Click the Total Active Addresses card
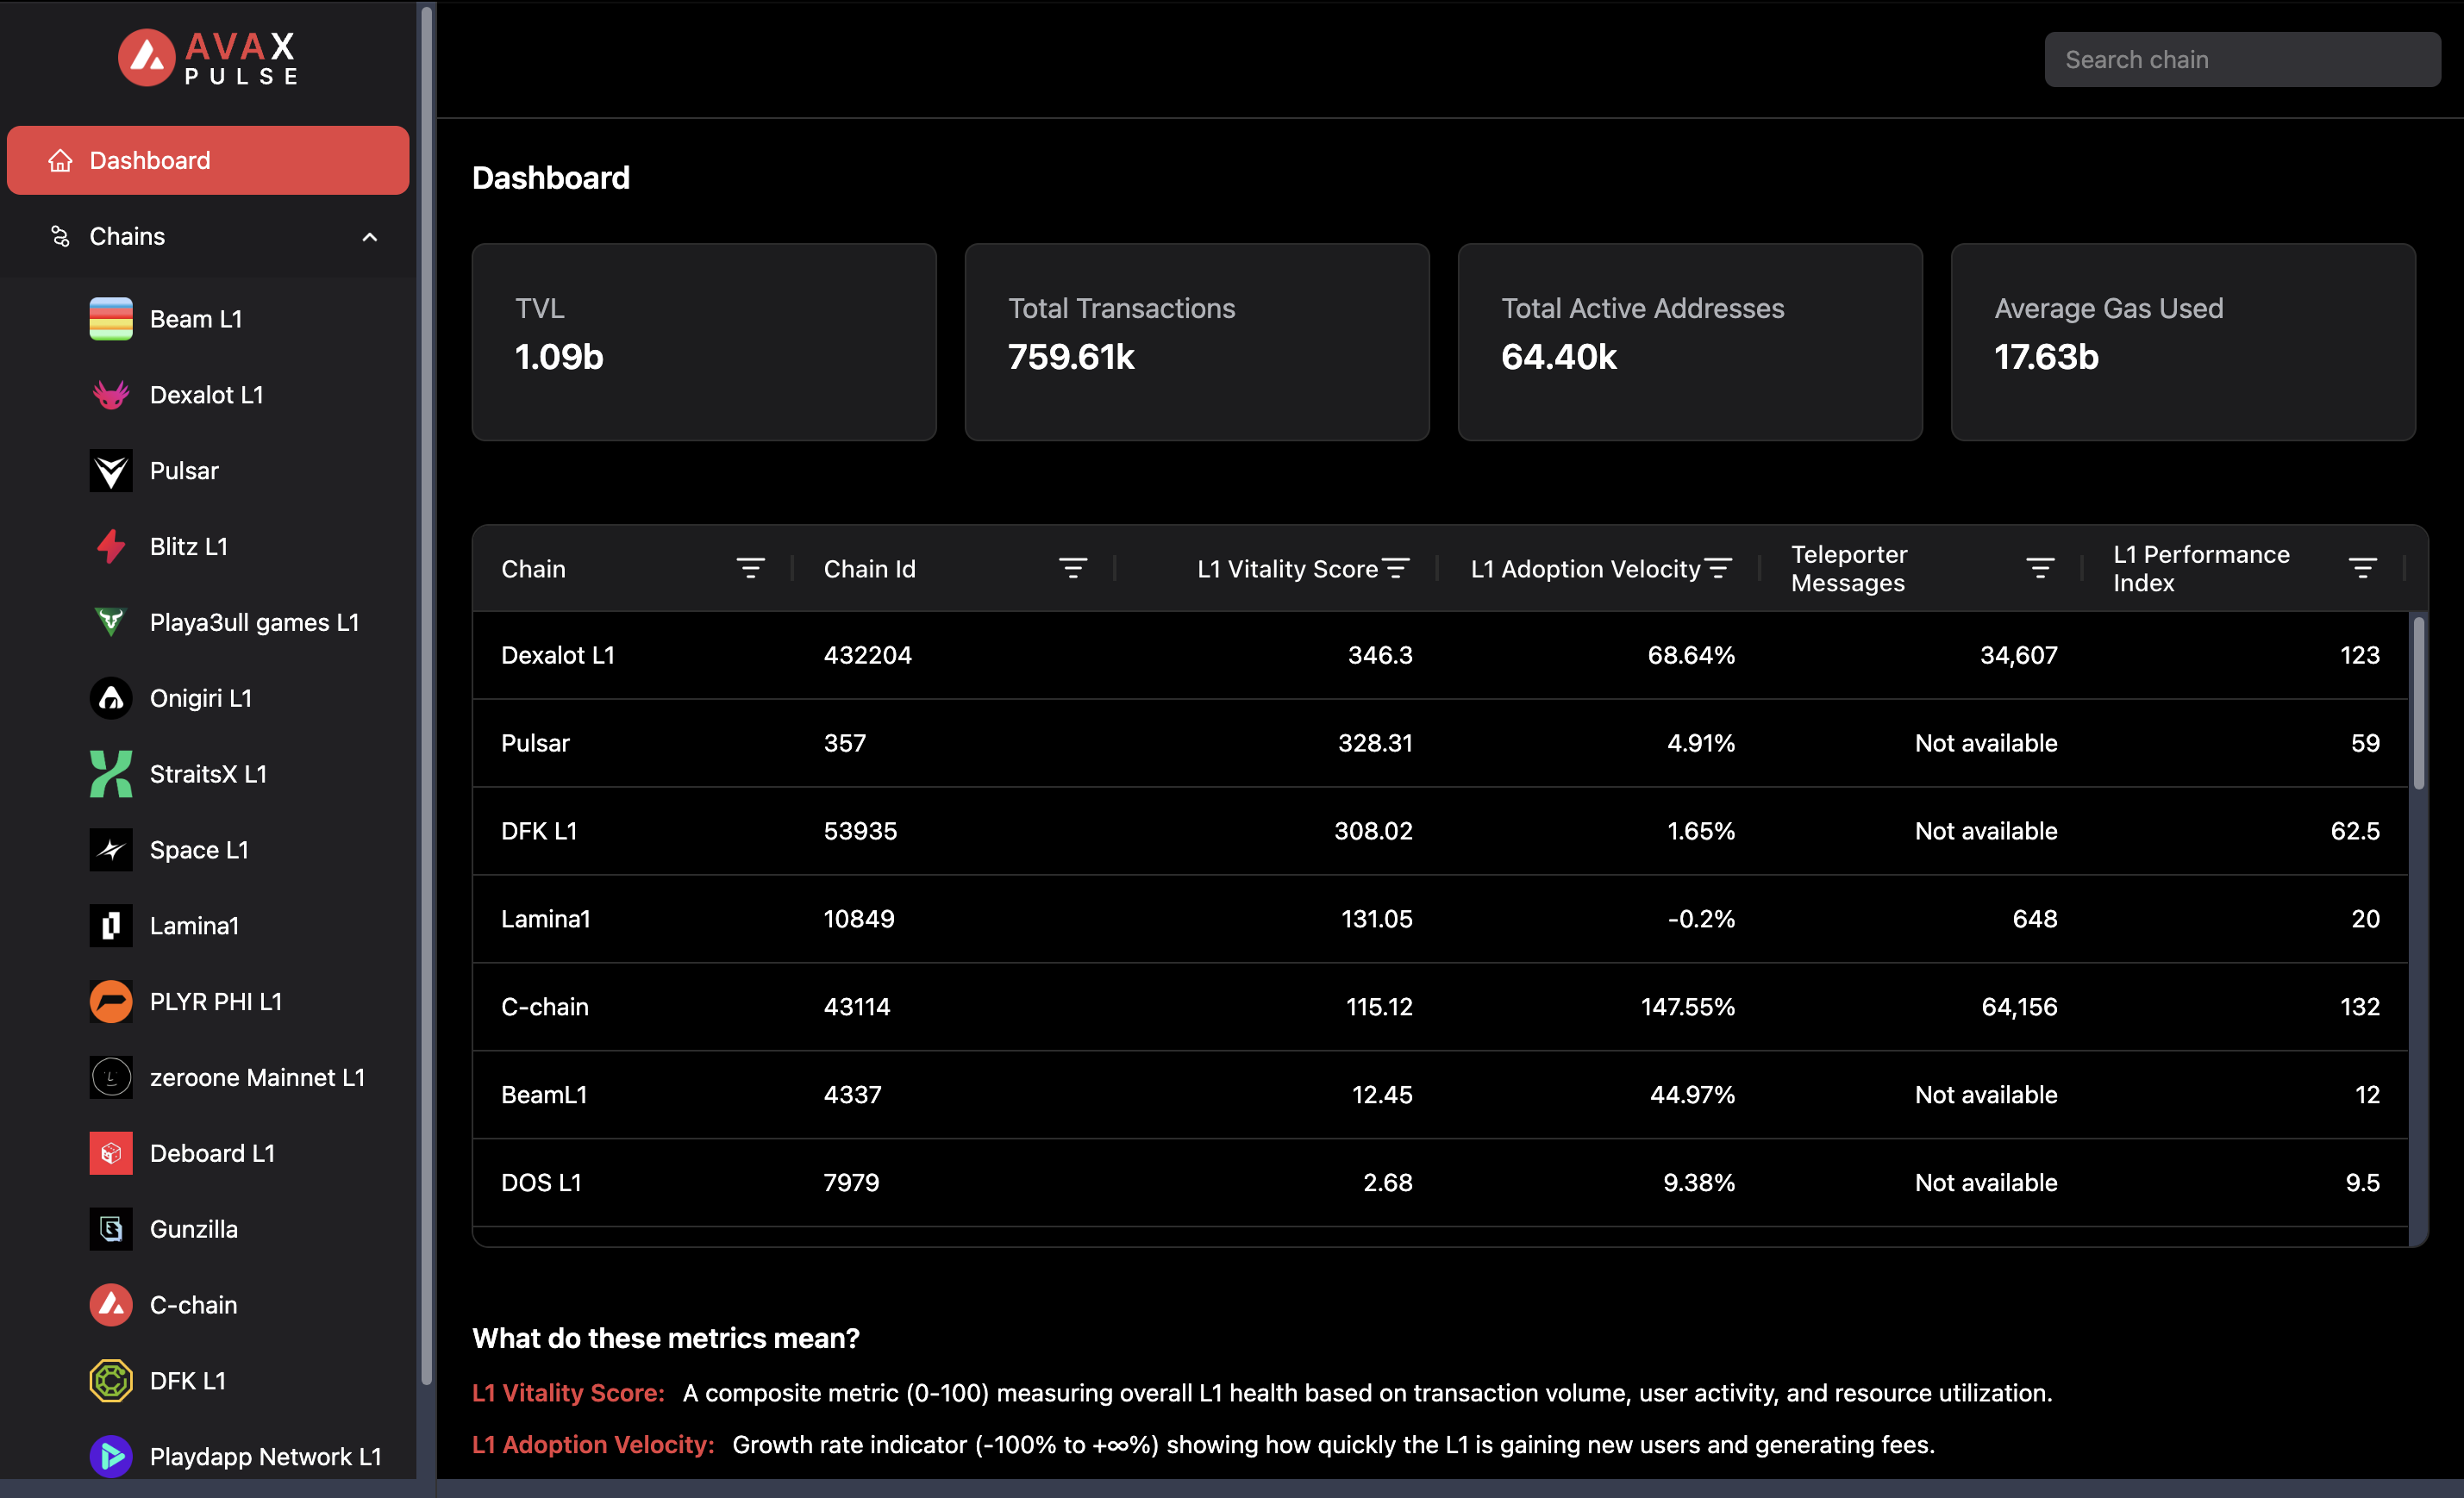Viewport: 2464px width, 1498px height. [1690, 342]
